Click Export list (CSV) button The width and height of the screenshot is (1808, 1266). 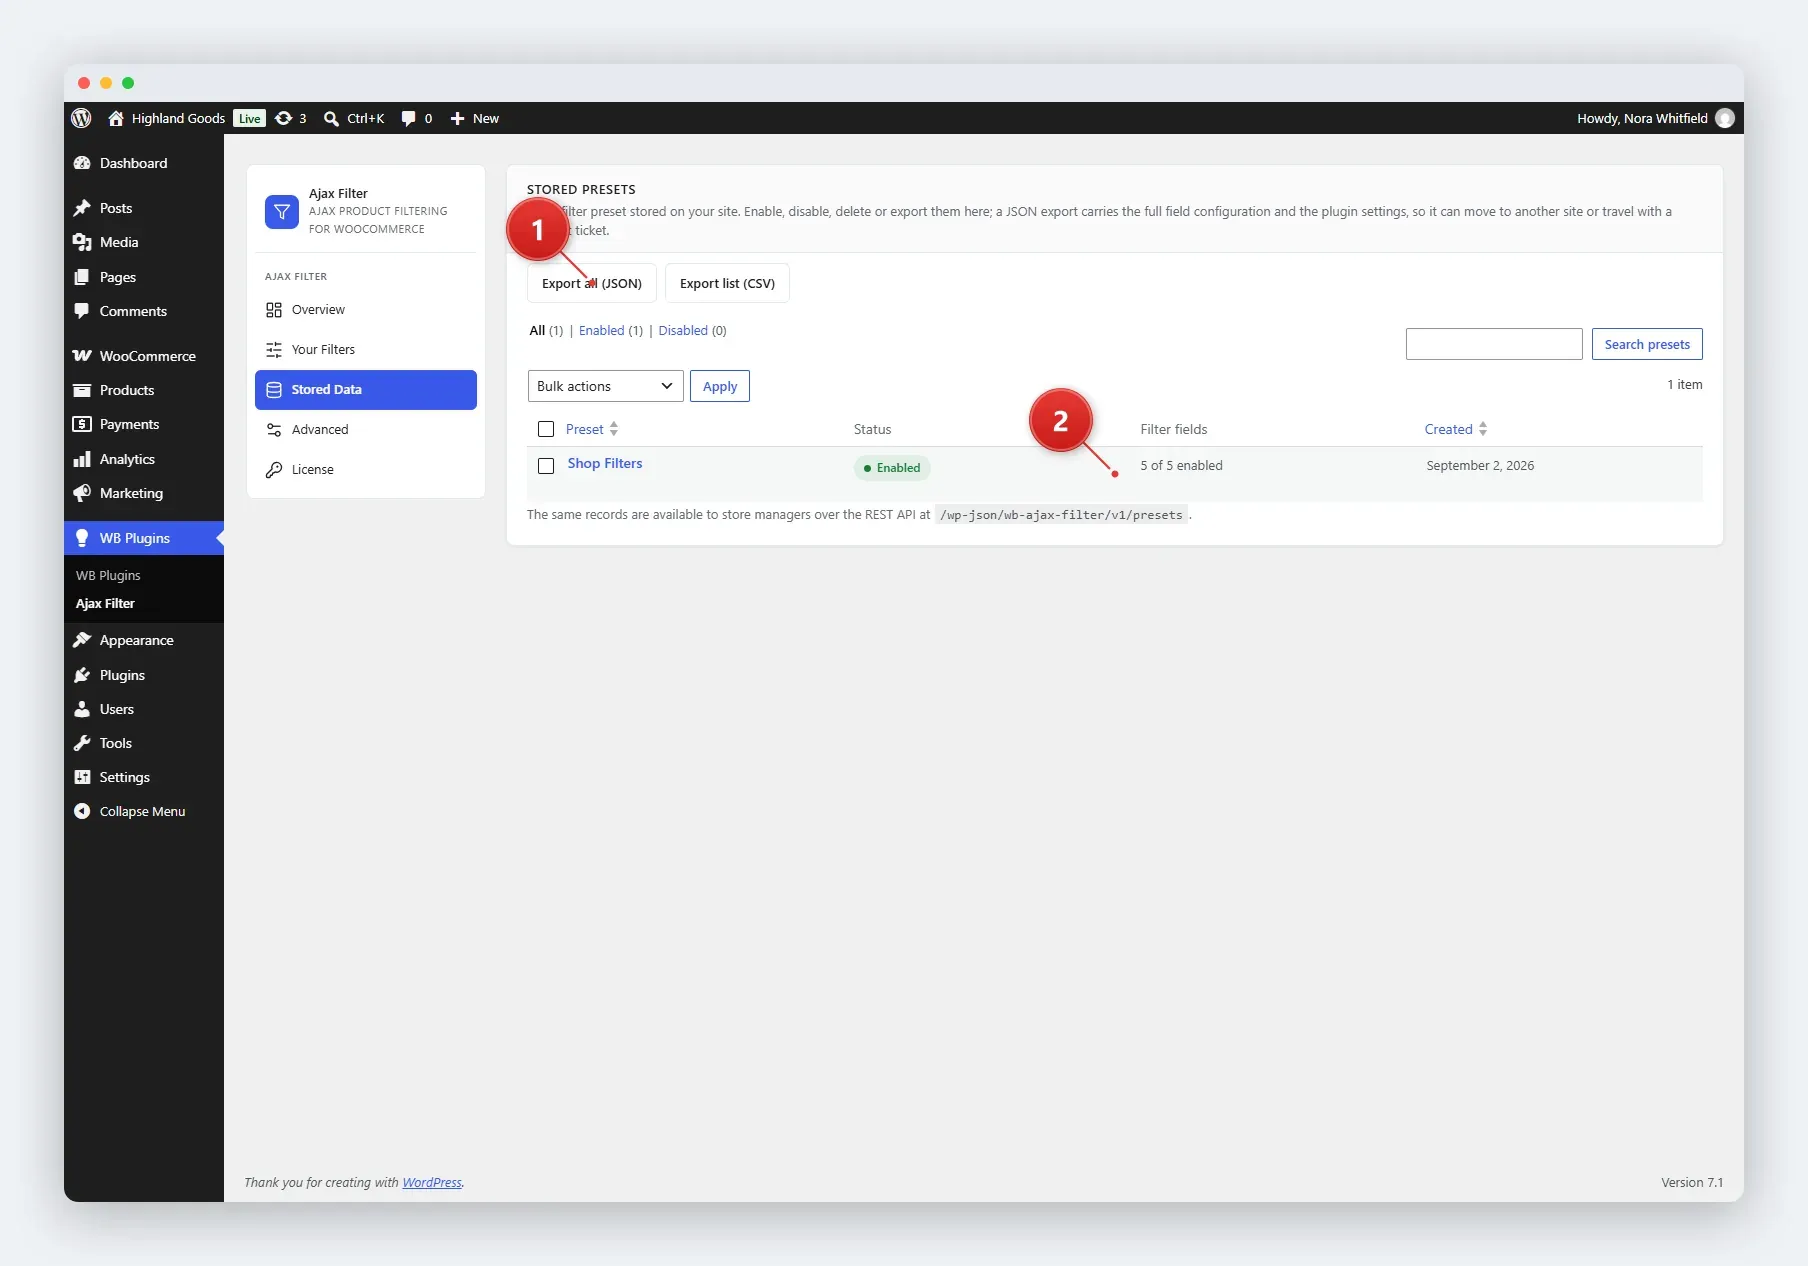727,283
